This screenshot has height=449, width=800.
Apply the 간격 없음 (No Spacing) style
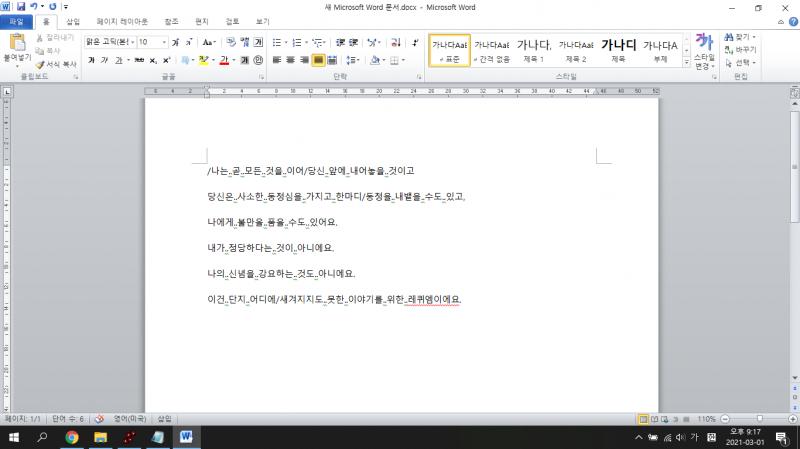492,51
